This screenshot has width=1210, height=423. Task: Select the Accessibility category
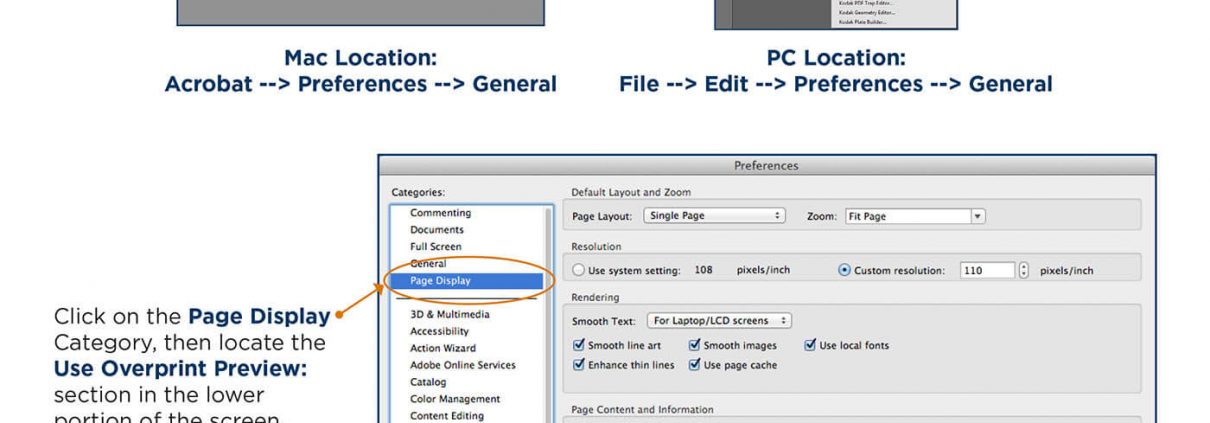439,331
